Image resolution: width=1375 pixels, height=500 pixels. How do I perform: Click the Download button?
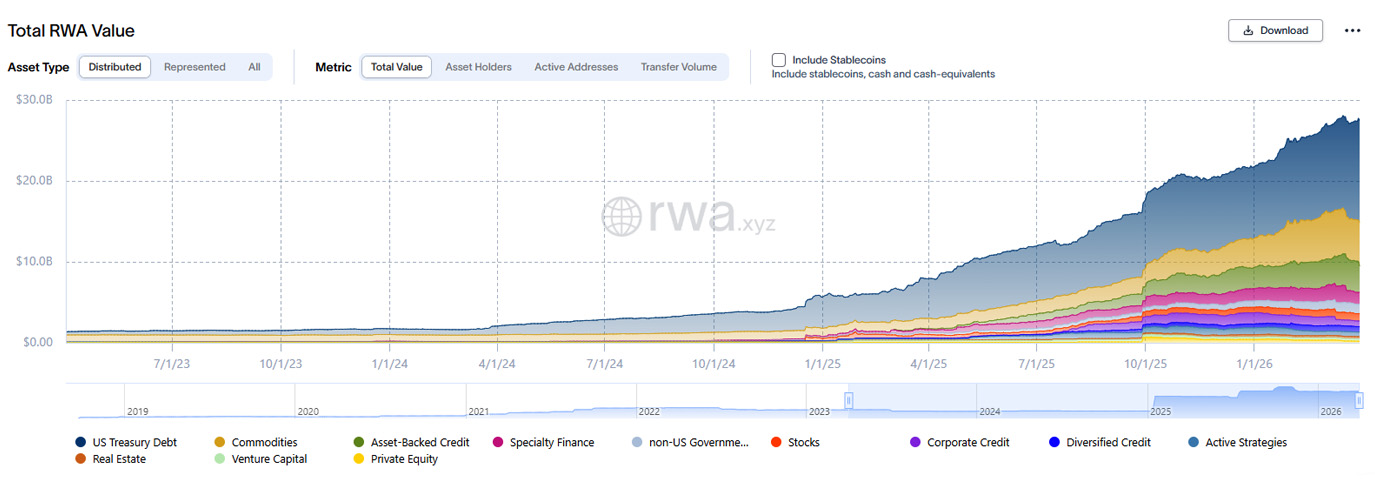pos(1275,30)
